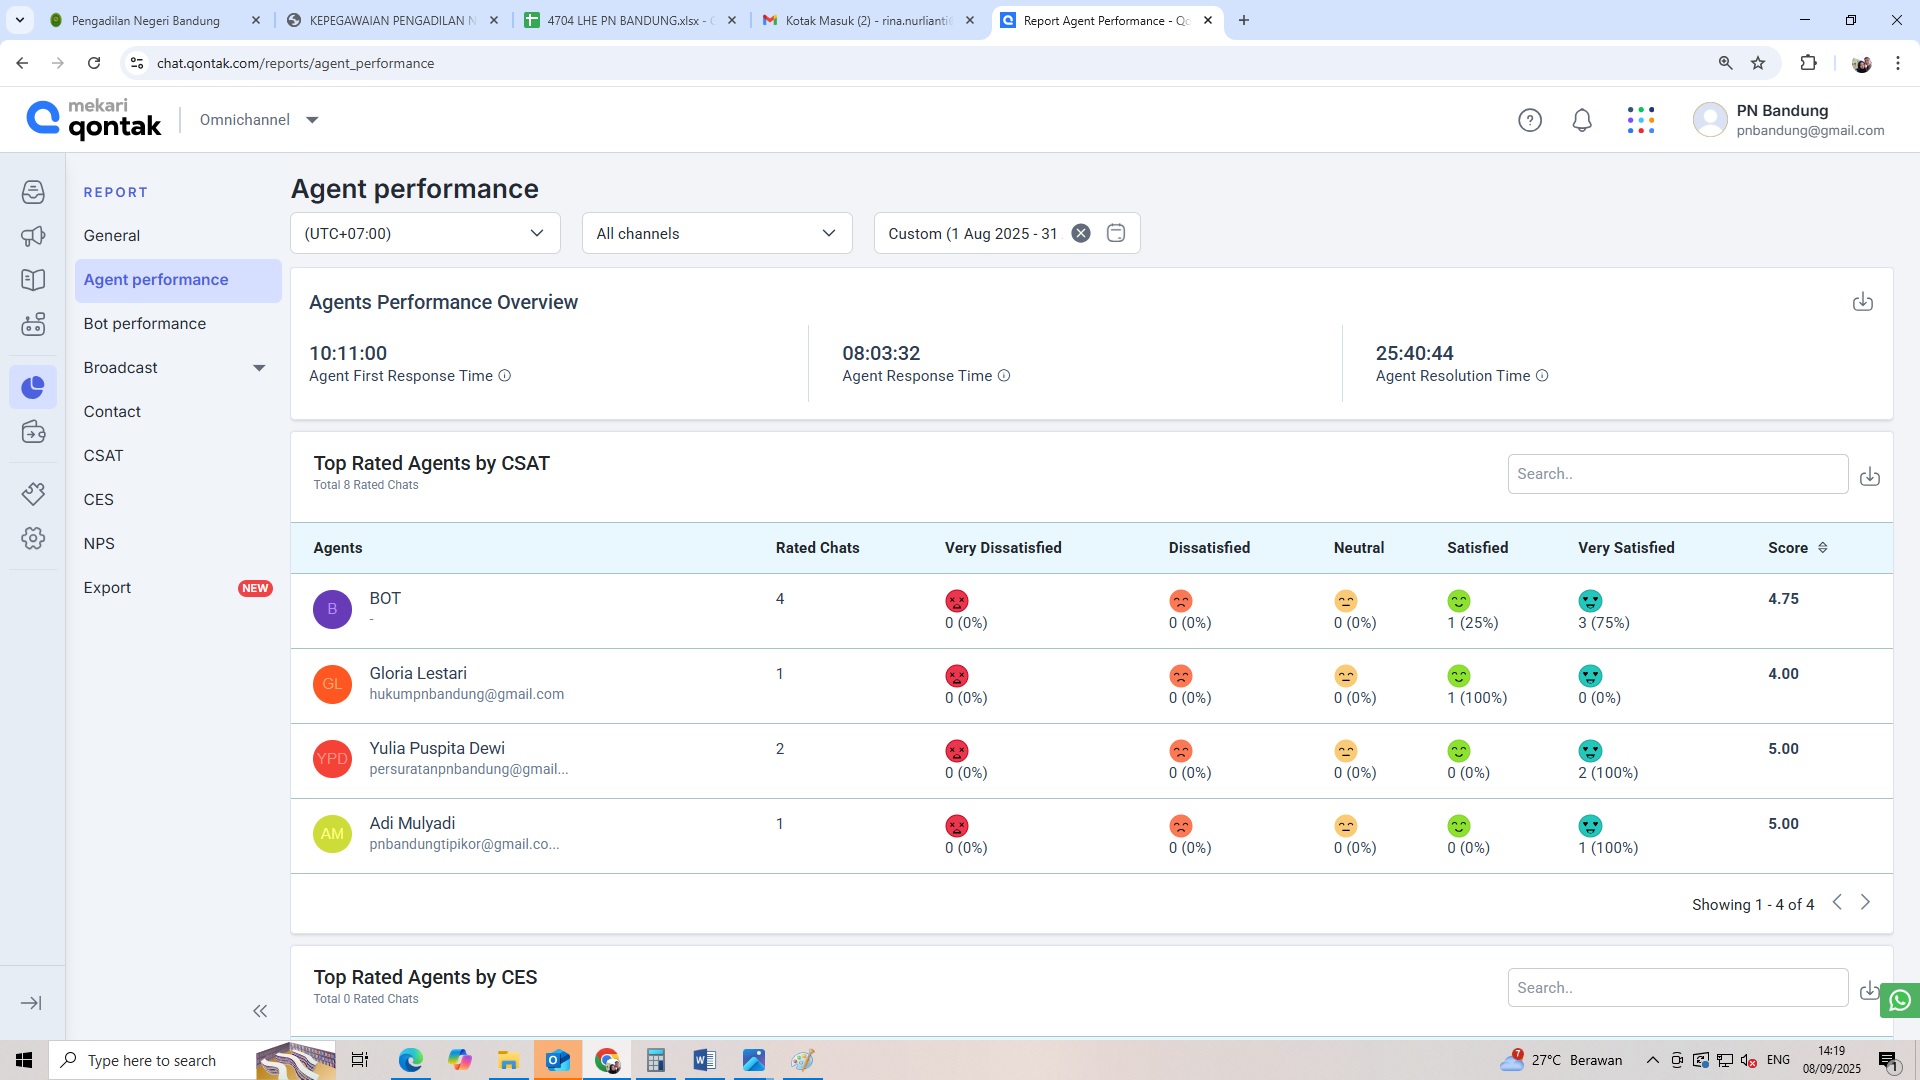
Task: Go to Bot performance report
Action: coord(145,324)
